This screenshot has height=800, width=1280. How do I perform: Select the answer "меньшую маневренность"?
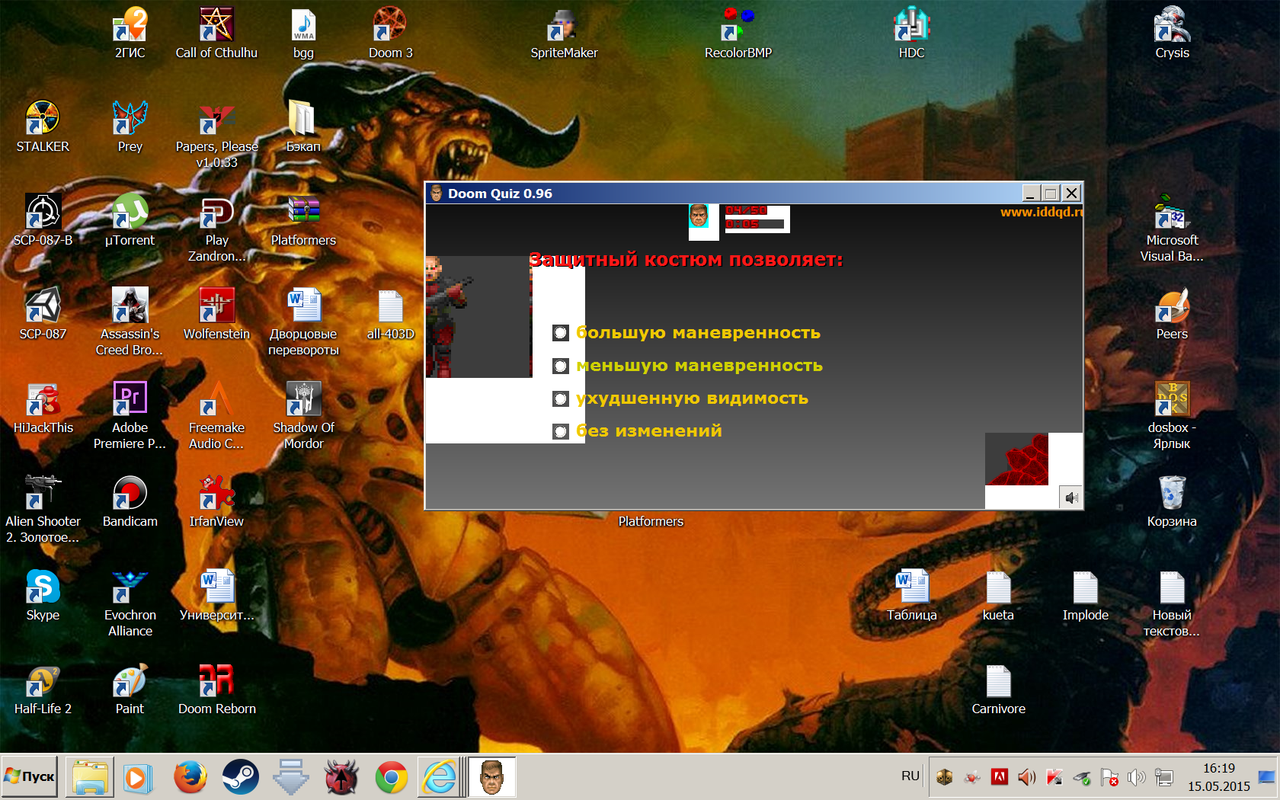tap(560, 366)
